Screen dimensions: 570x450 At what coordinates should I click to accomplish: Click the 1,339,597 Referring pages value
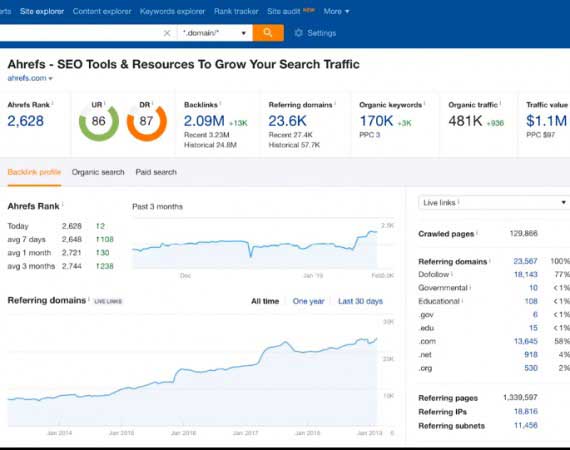tap(520, 397)
